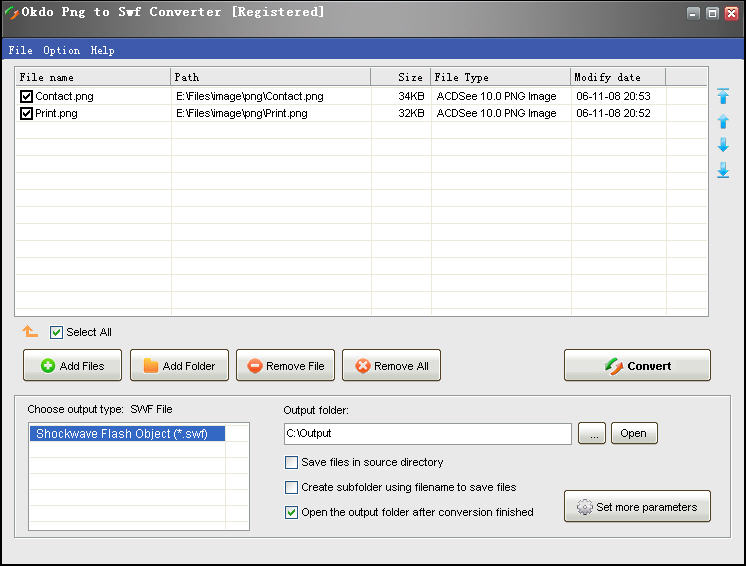Toggle the Select All checkbox
Screen dimensions: 746x566
(56, 332)
